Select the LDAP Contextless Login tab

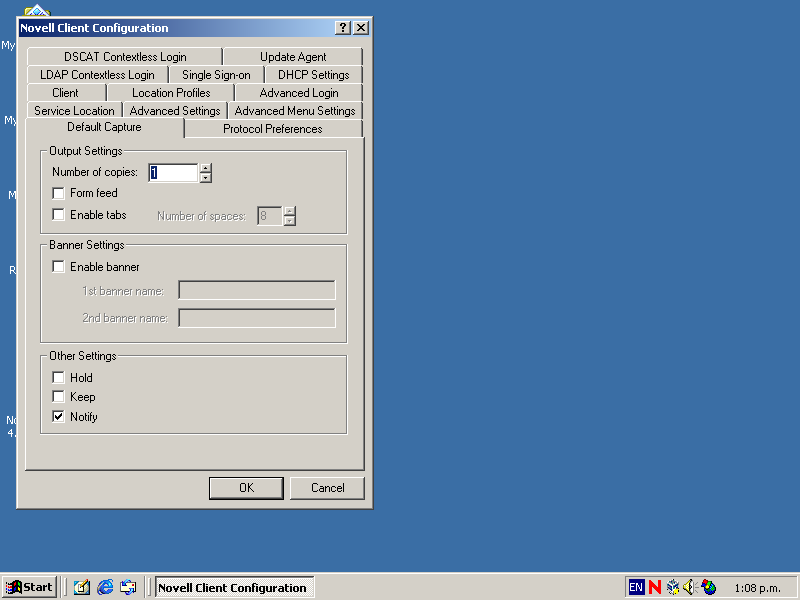click(97, 75)
